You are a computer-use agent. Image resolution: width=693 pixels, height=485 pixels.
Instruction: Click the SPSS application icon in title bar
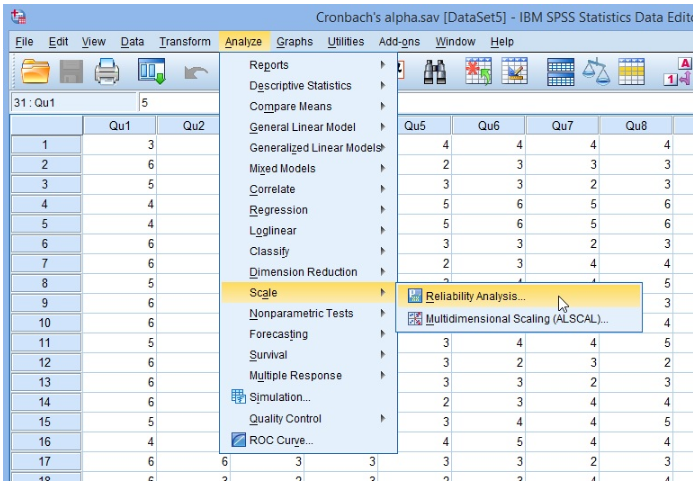tap(19, 17)
